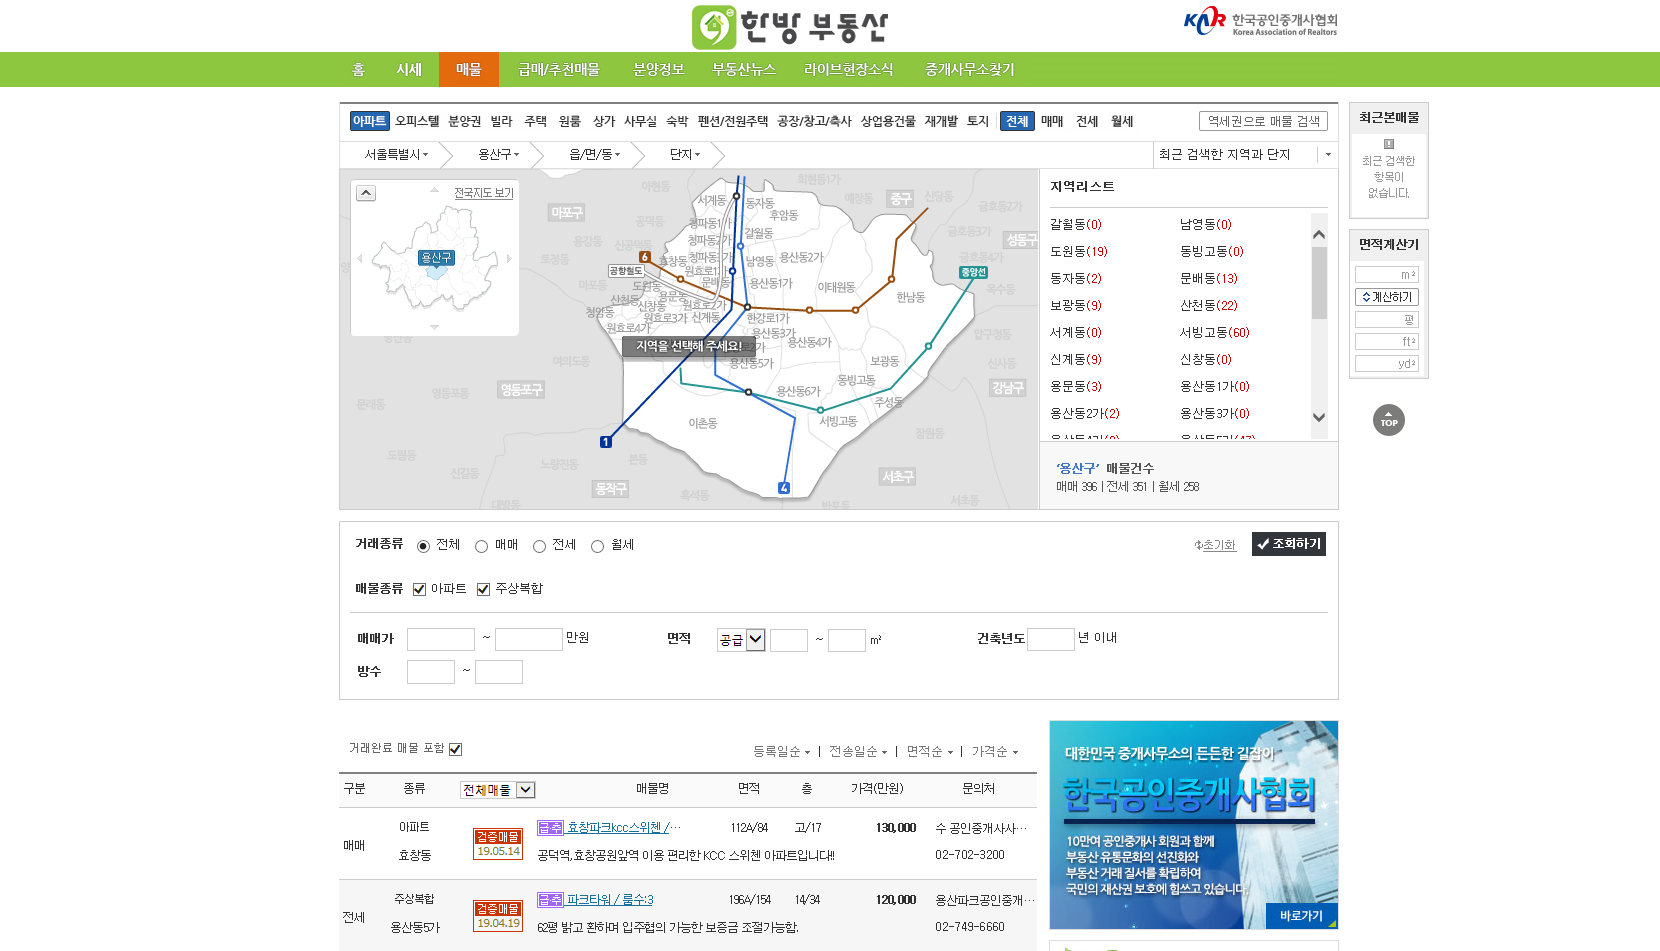Click the 검증매물 19.05.14 badge
The width and height of the screenshot is (1660, 951).
tap(498, 844)
